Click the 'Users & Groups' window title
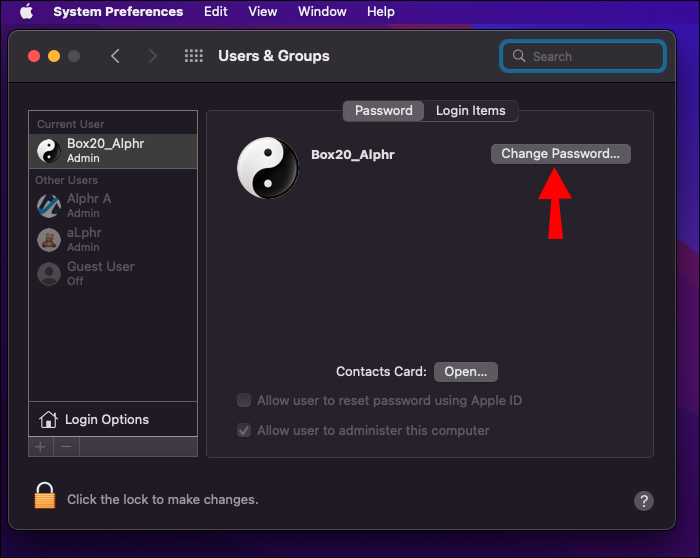Screen dimensions: 700x558 tap(274, 56)
